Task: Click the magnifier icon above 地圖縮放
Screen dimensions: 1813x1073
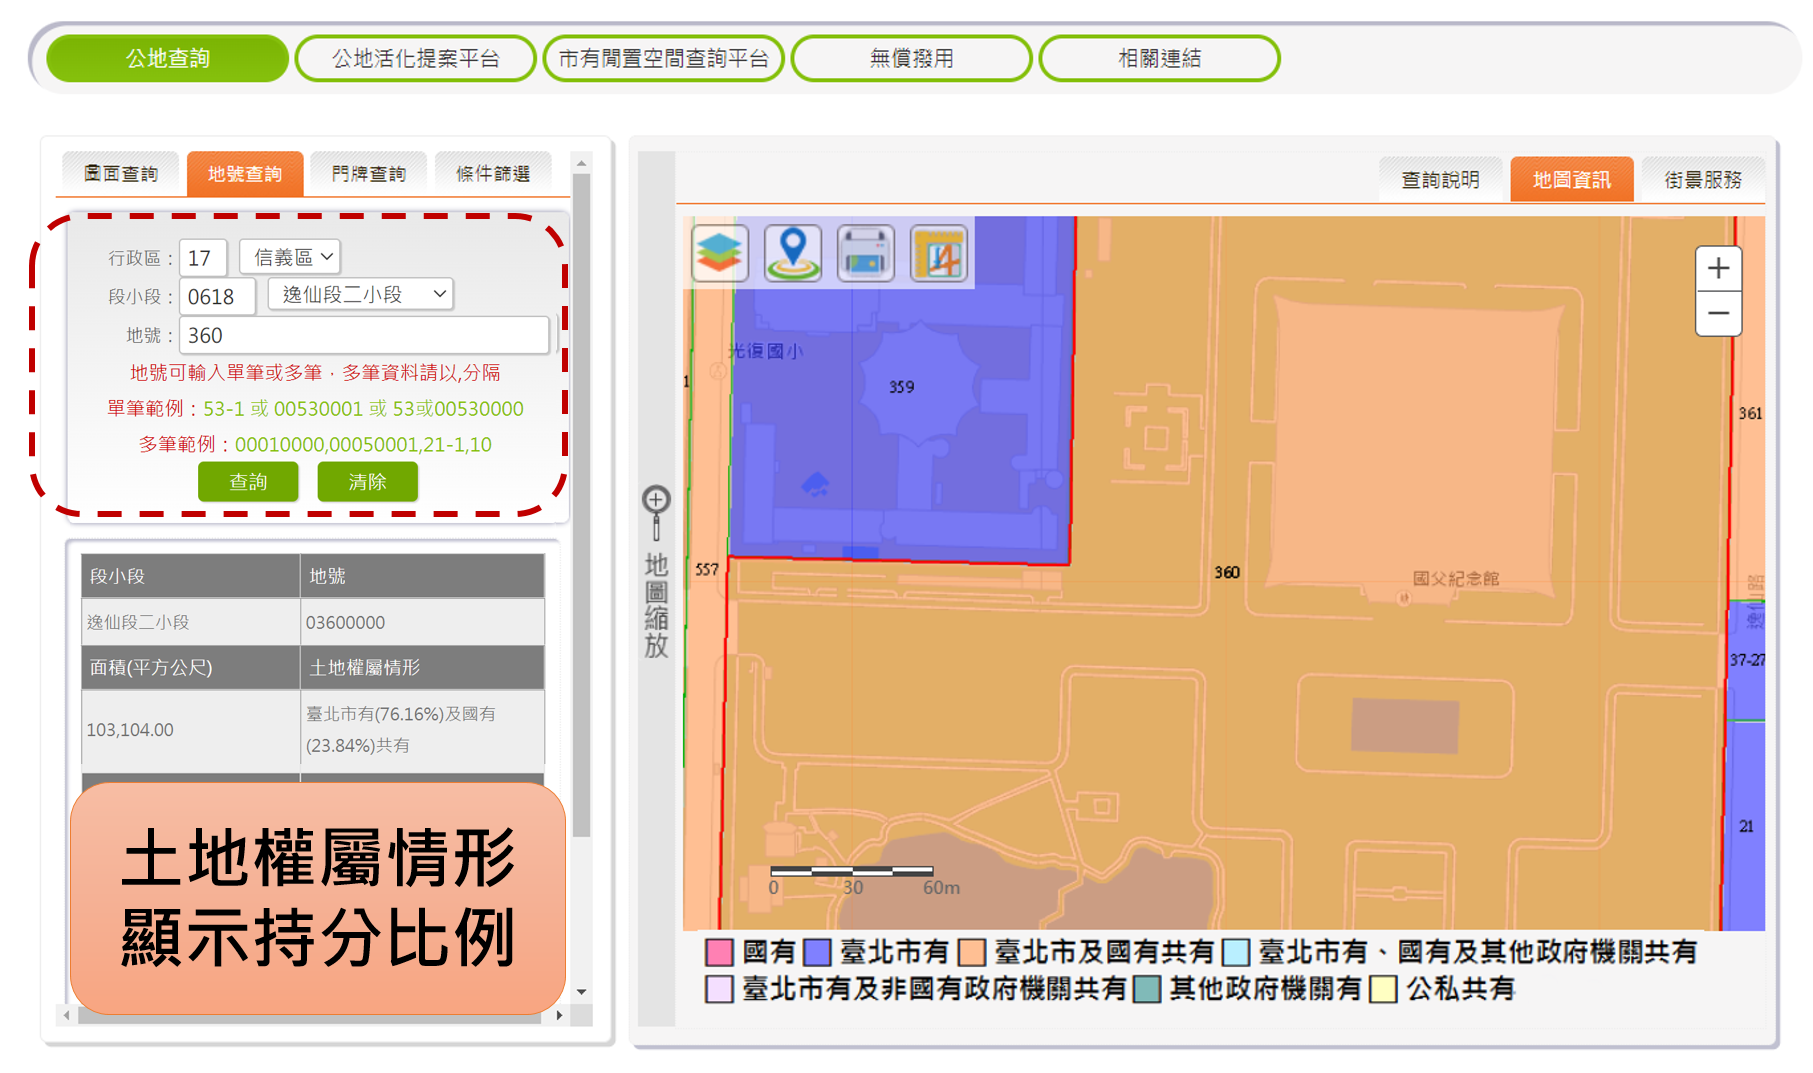Action: tap(656, 500)
